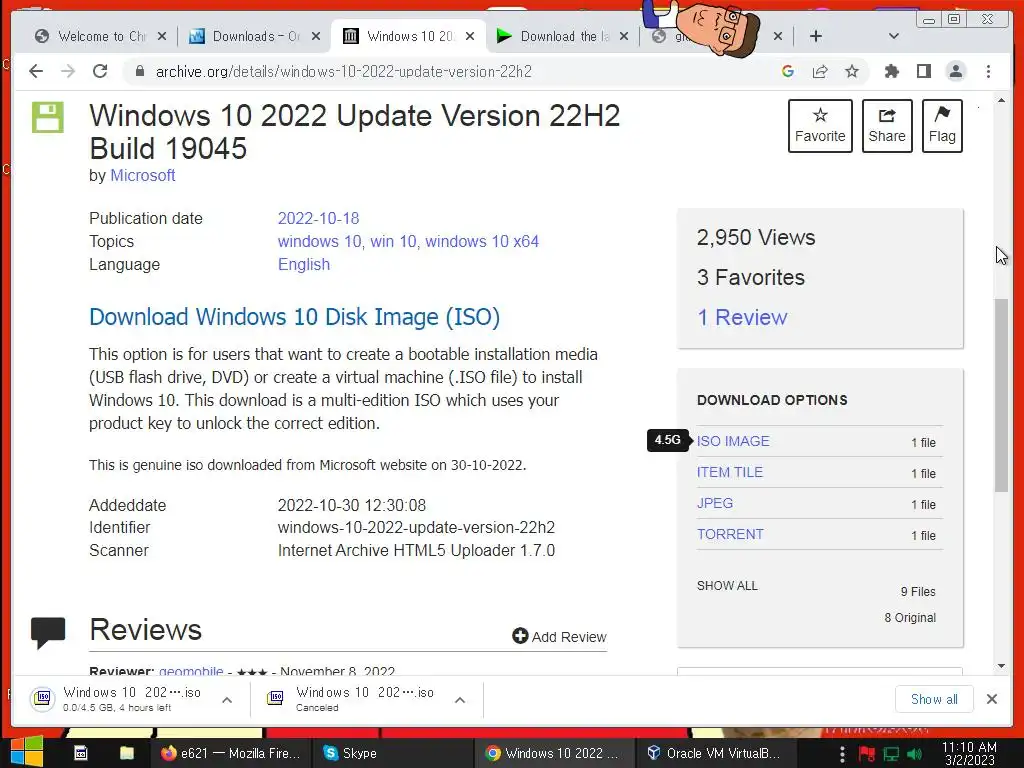Click the Share button on the page
Viewport: 1024px width, 768px height.
coord(887,126)
